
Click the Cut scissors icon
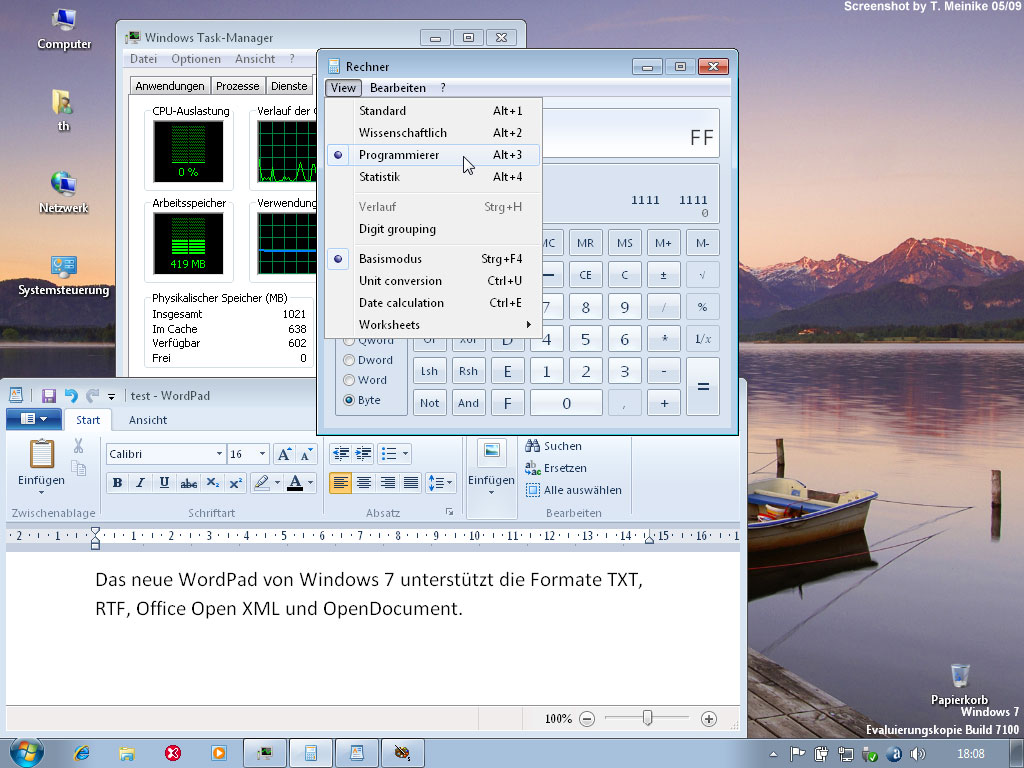(78, 446)
